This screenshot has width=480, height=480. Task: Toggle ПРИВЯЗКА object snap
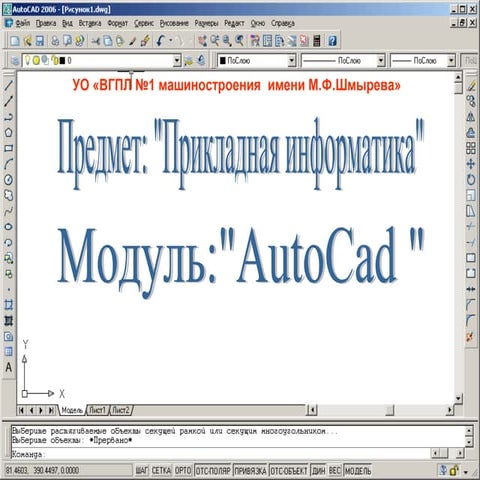250,470
